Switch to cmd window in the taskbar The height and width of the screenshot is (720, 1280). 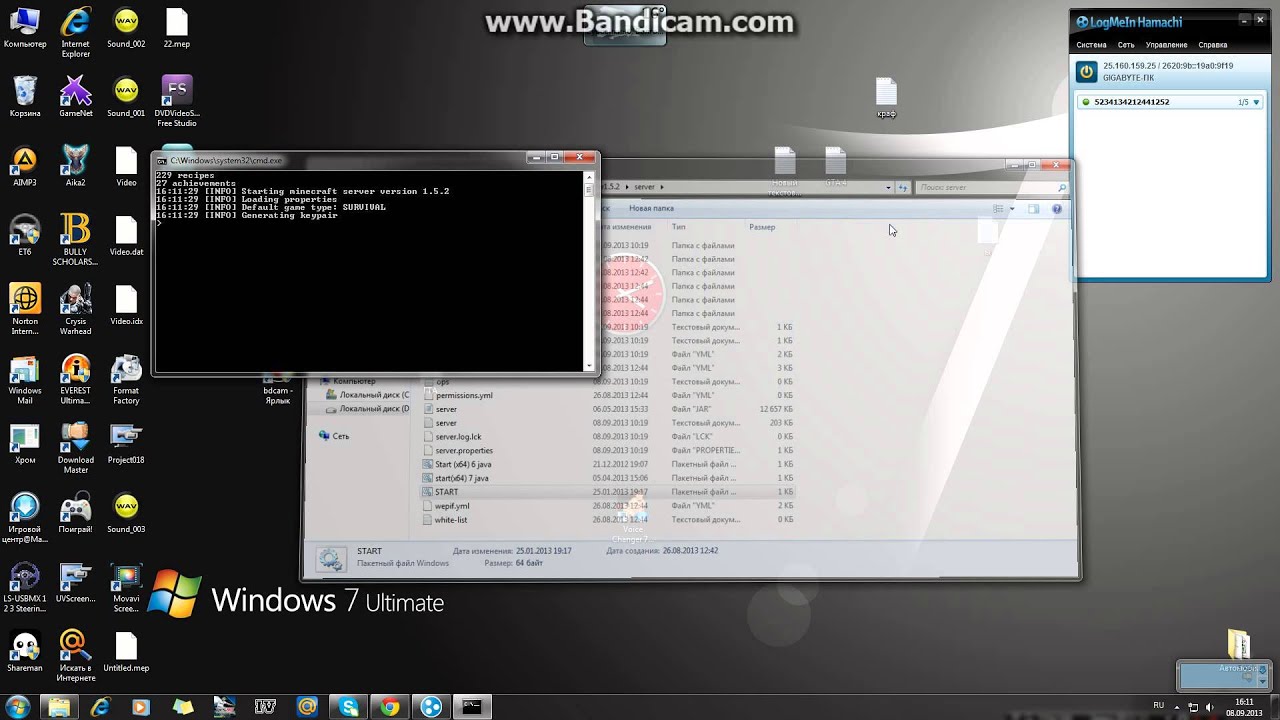pos(472,707)
